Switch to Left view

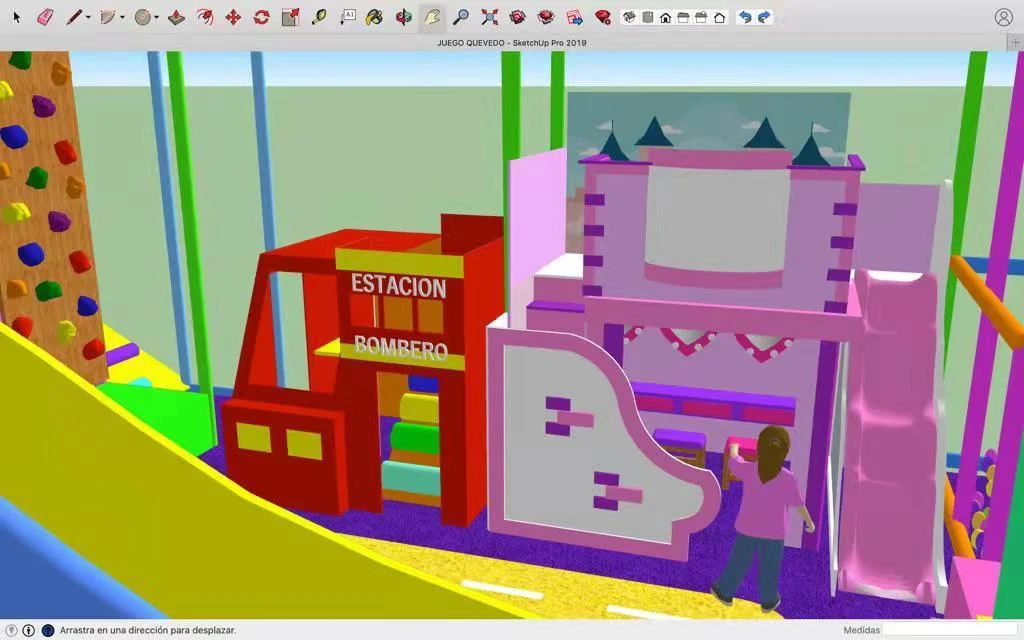coord(720,18)
